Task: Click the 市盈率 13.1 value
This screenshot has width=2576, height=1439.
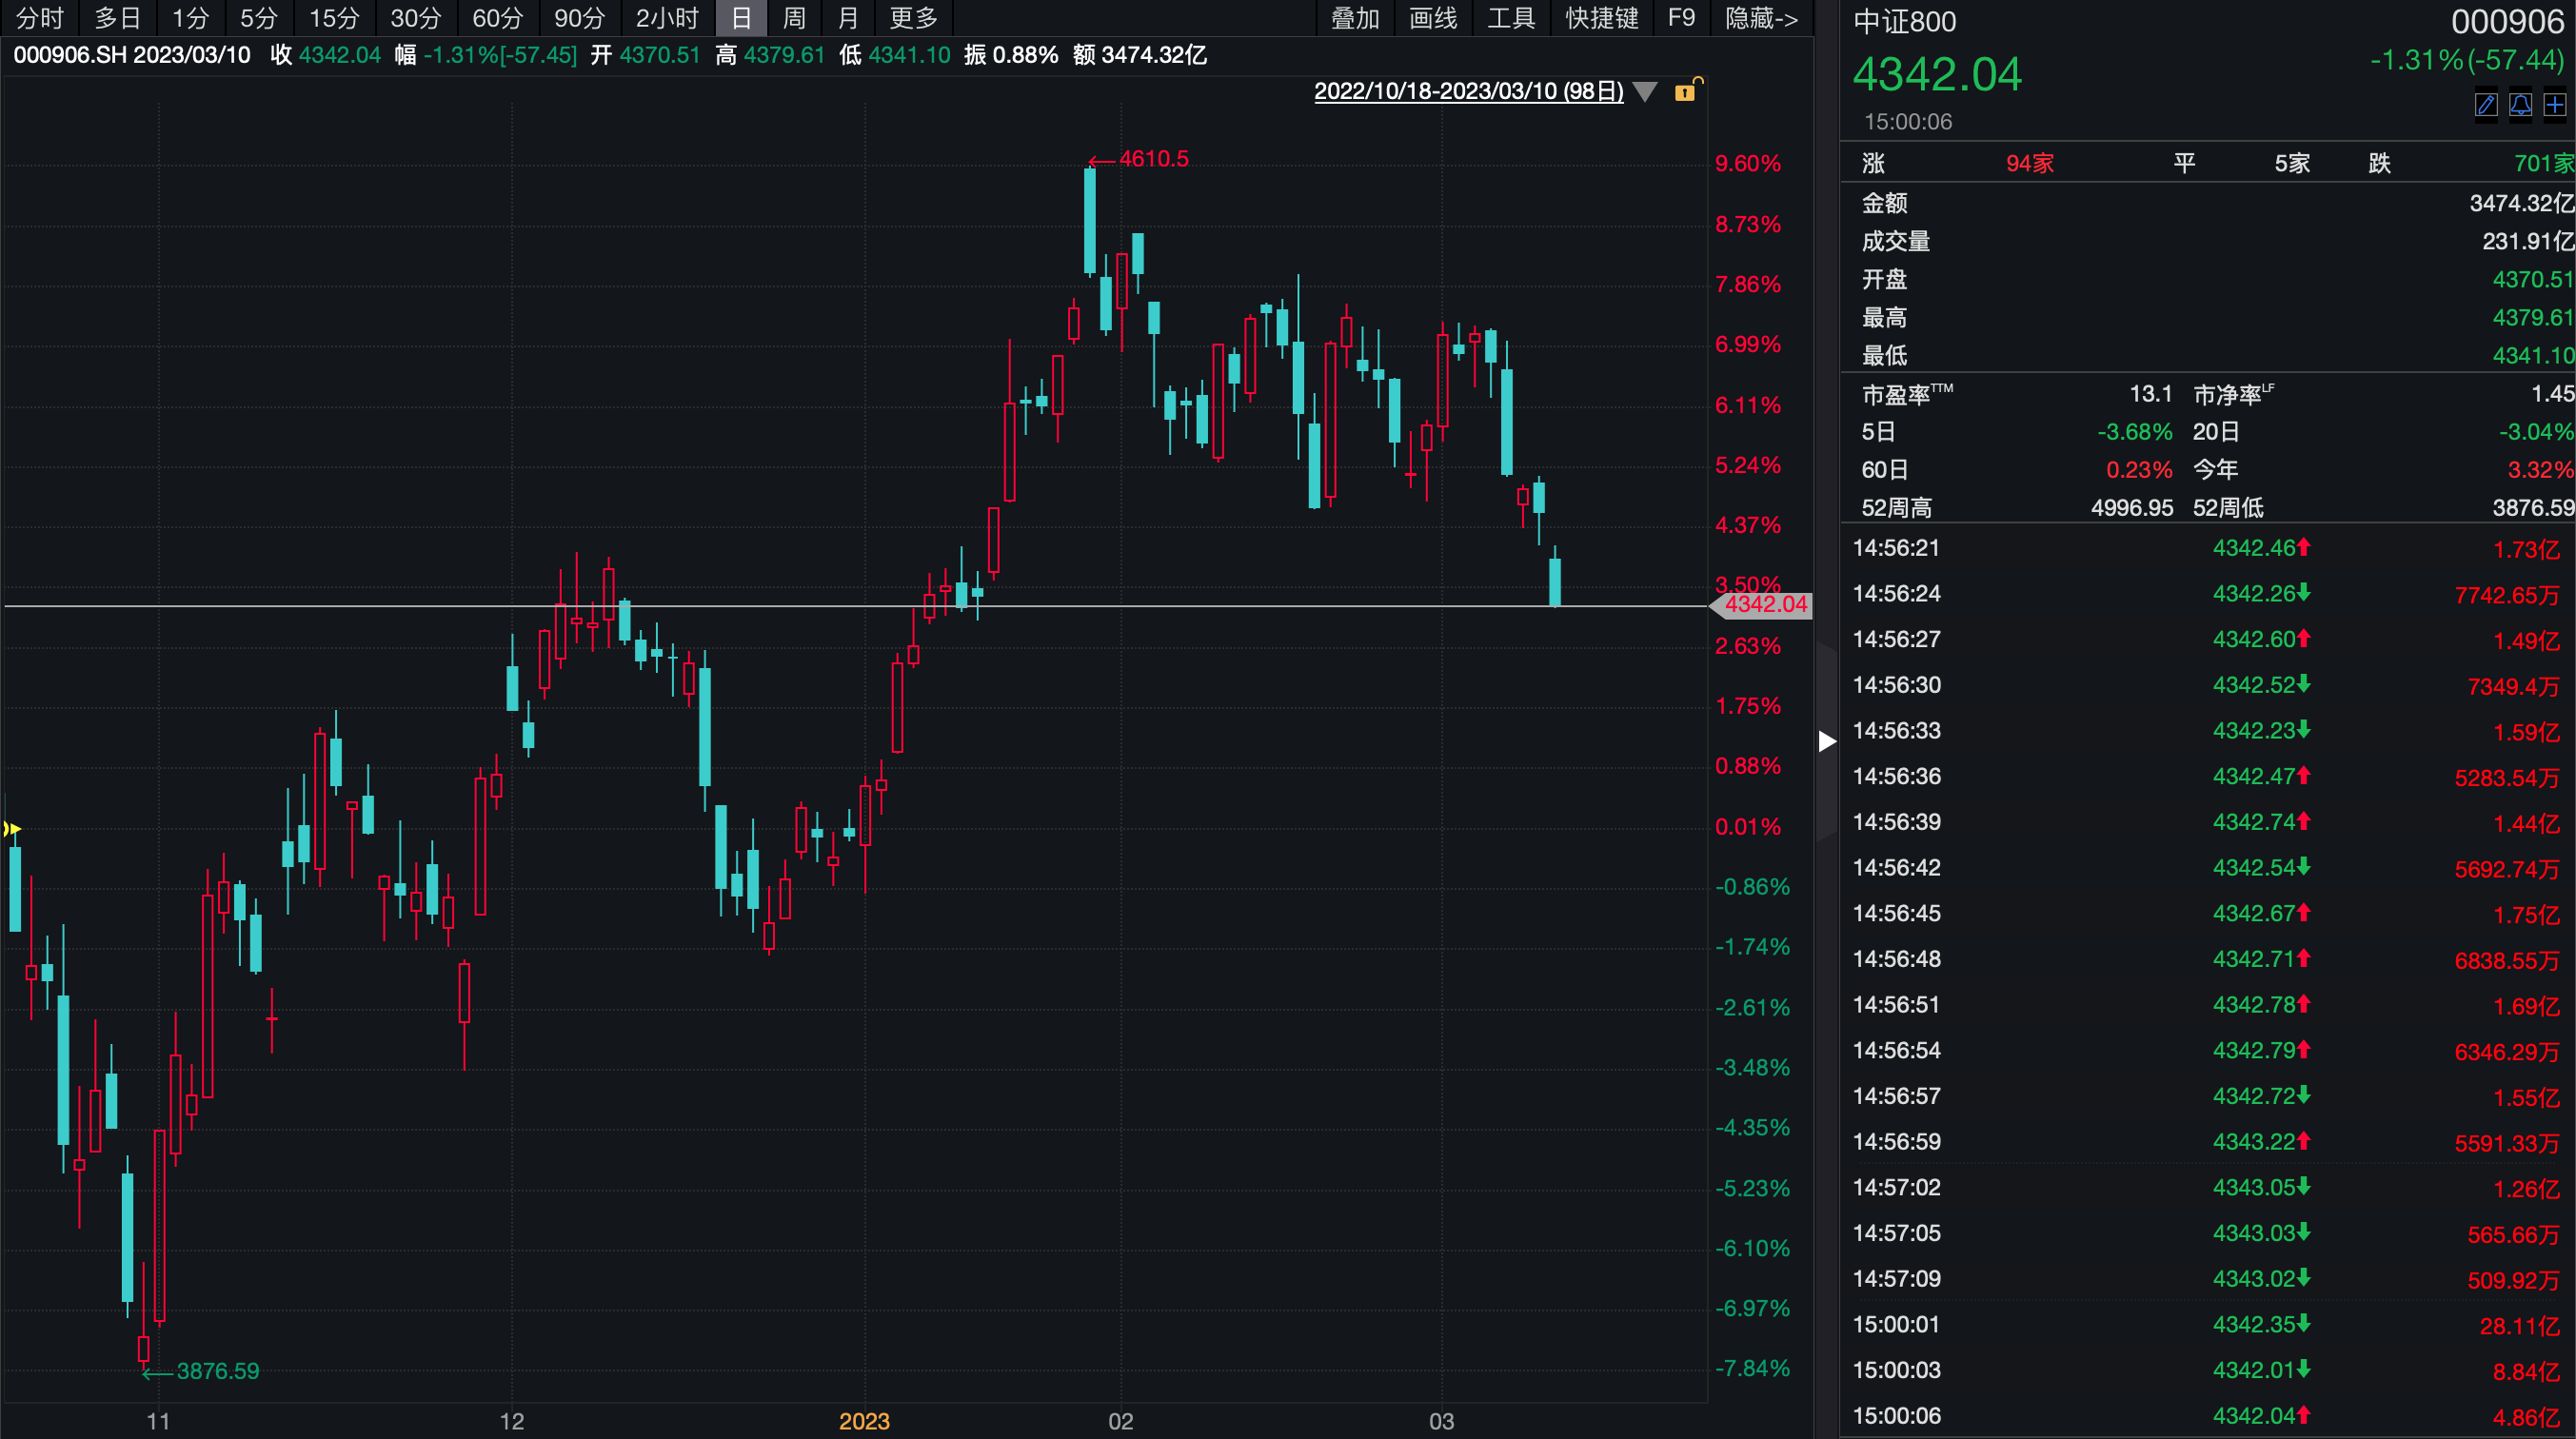Action: click(x=2150, y=394)
